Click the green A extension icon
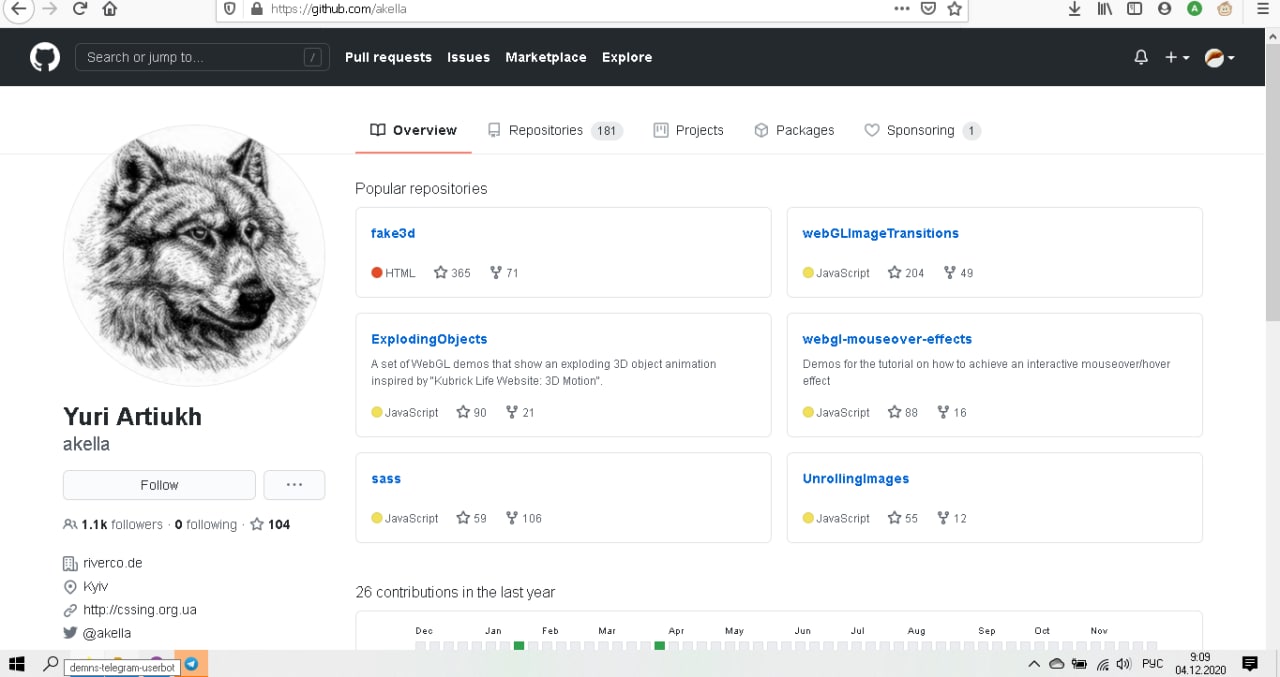Screen dimensions: 1280x677 point(1194,8)
